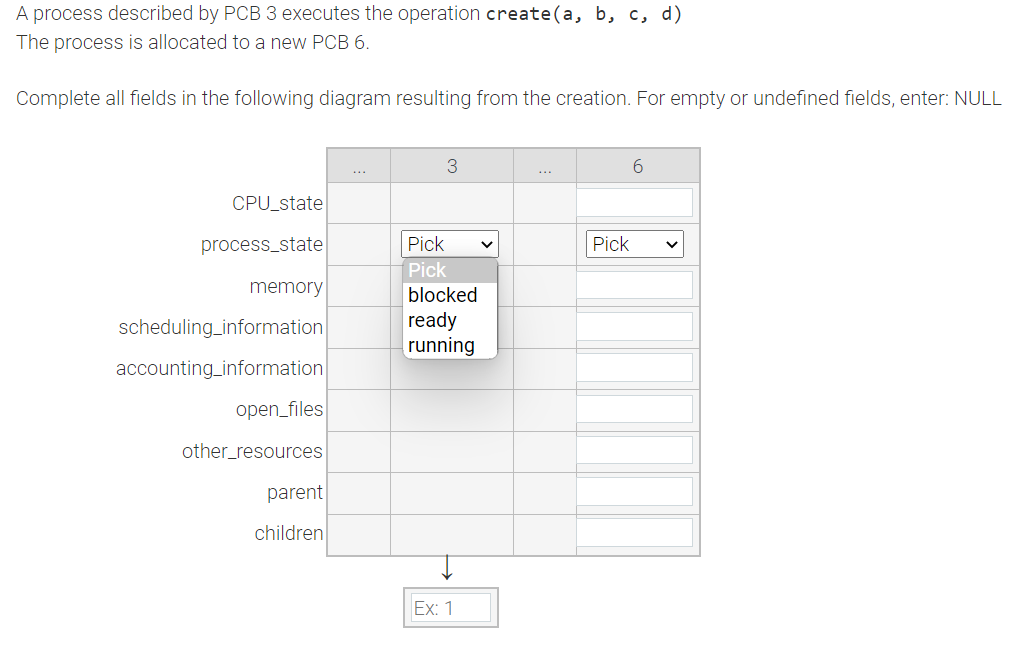Screen dimensions: 1012x645
Task: Click the column header labeled 3
Action: click(451, 165)
